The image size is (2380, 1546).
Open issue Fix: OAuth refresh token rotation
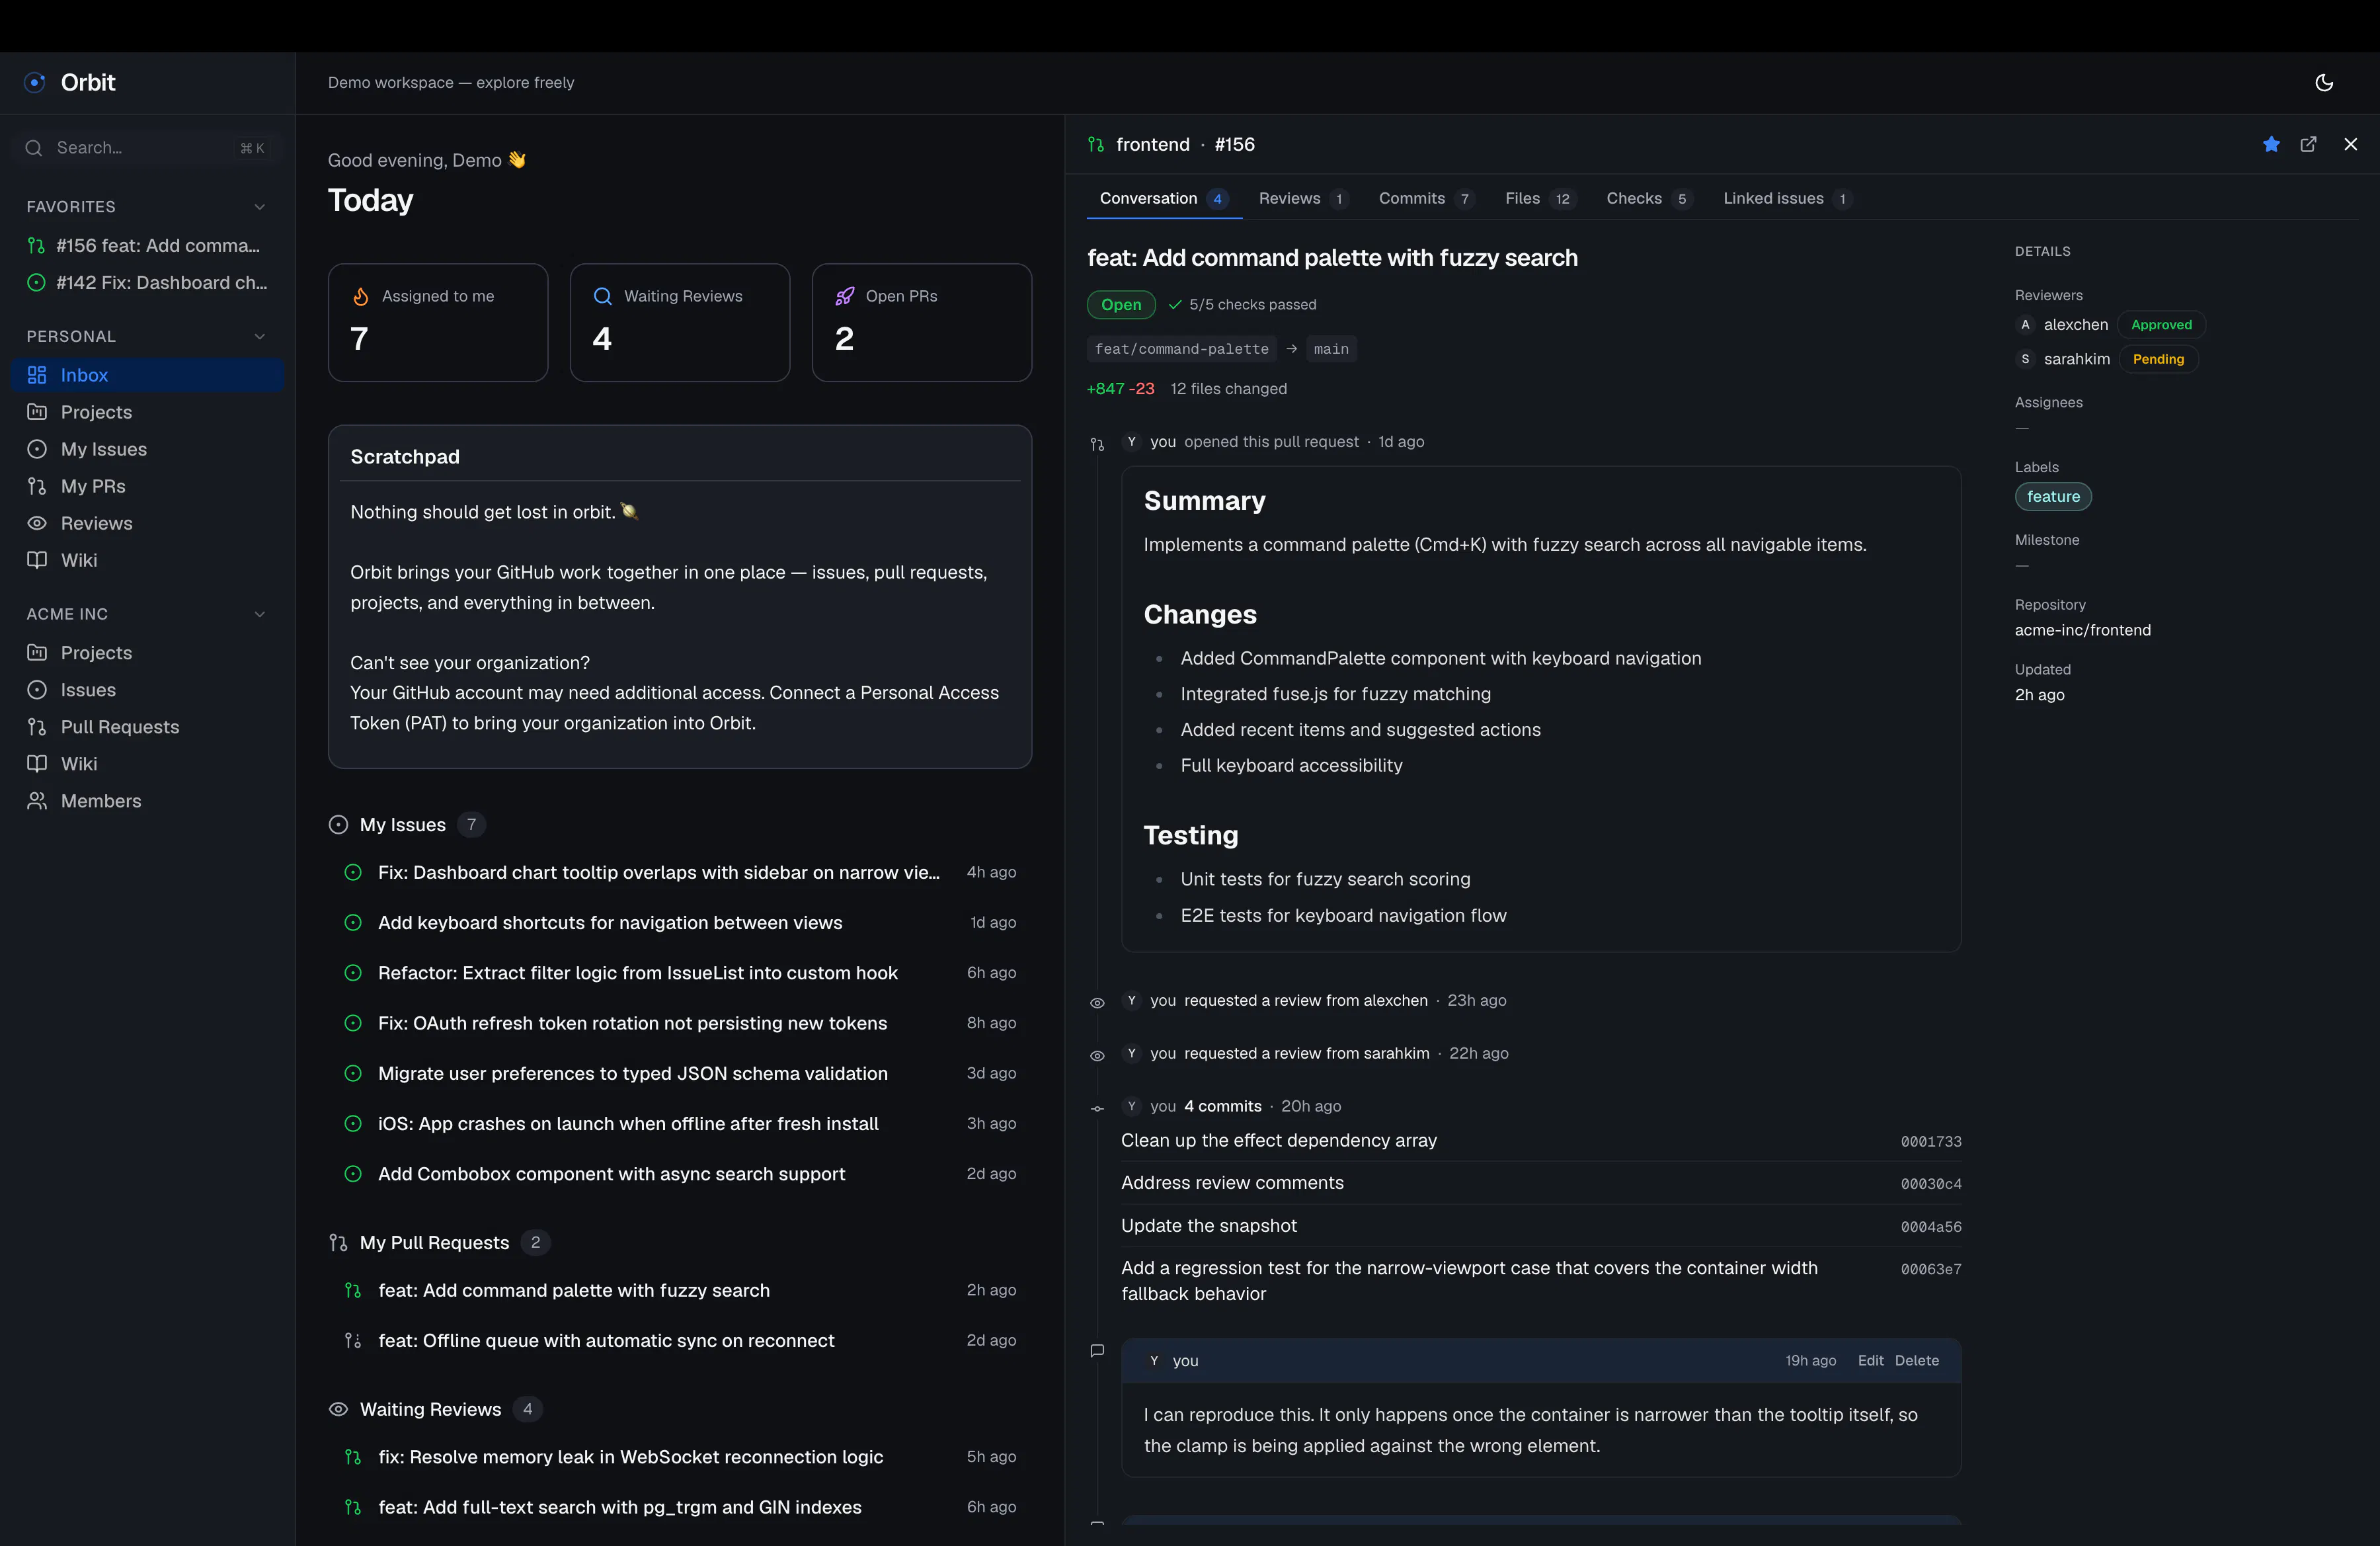coord(680,1022)
